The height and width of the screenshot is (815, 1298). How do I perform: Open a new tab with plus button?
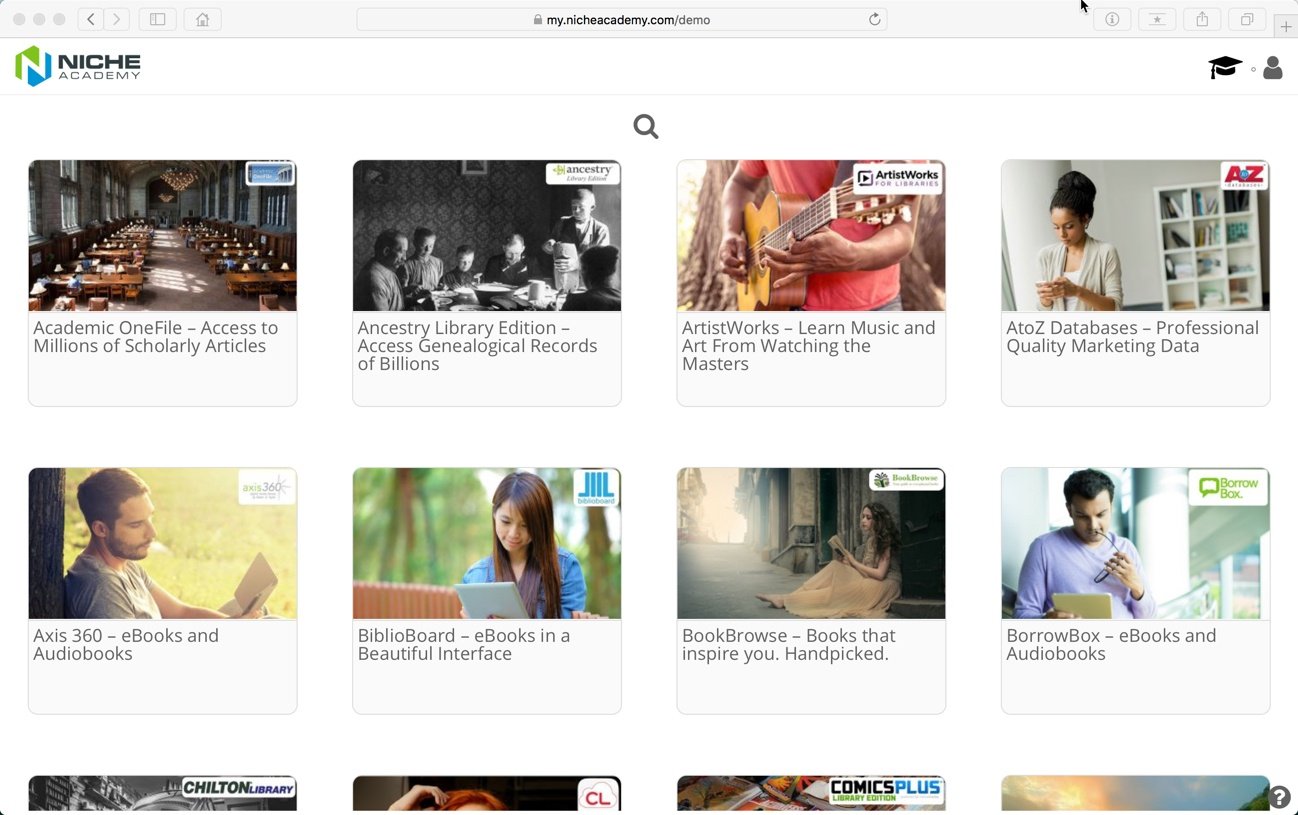(x=1286, y=26)
